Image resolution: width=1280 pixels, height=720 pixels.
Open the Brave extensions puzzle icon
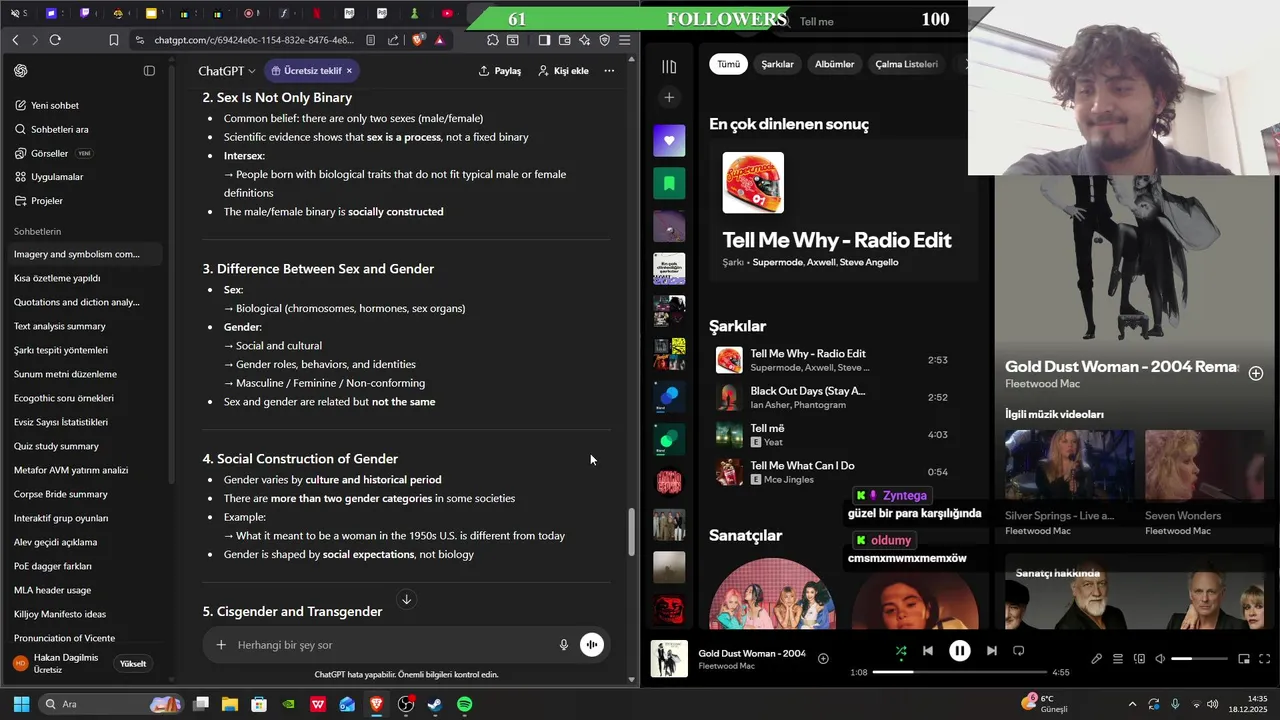coord(493,40)
